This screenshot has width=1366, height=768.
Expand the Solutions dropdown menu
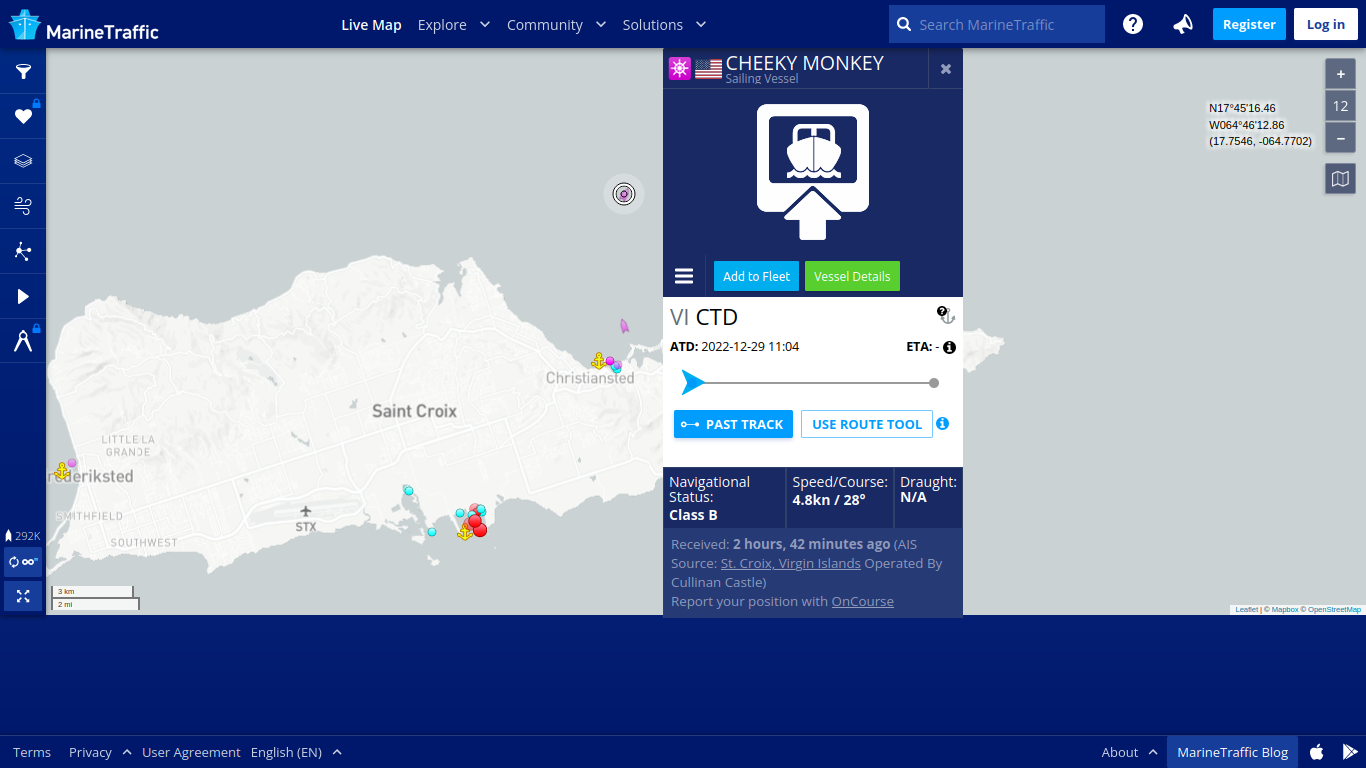pyautogui.click(x=664, y=24)
